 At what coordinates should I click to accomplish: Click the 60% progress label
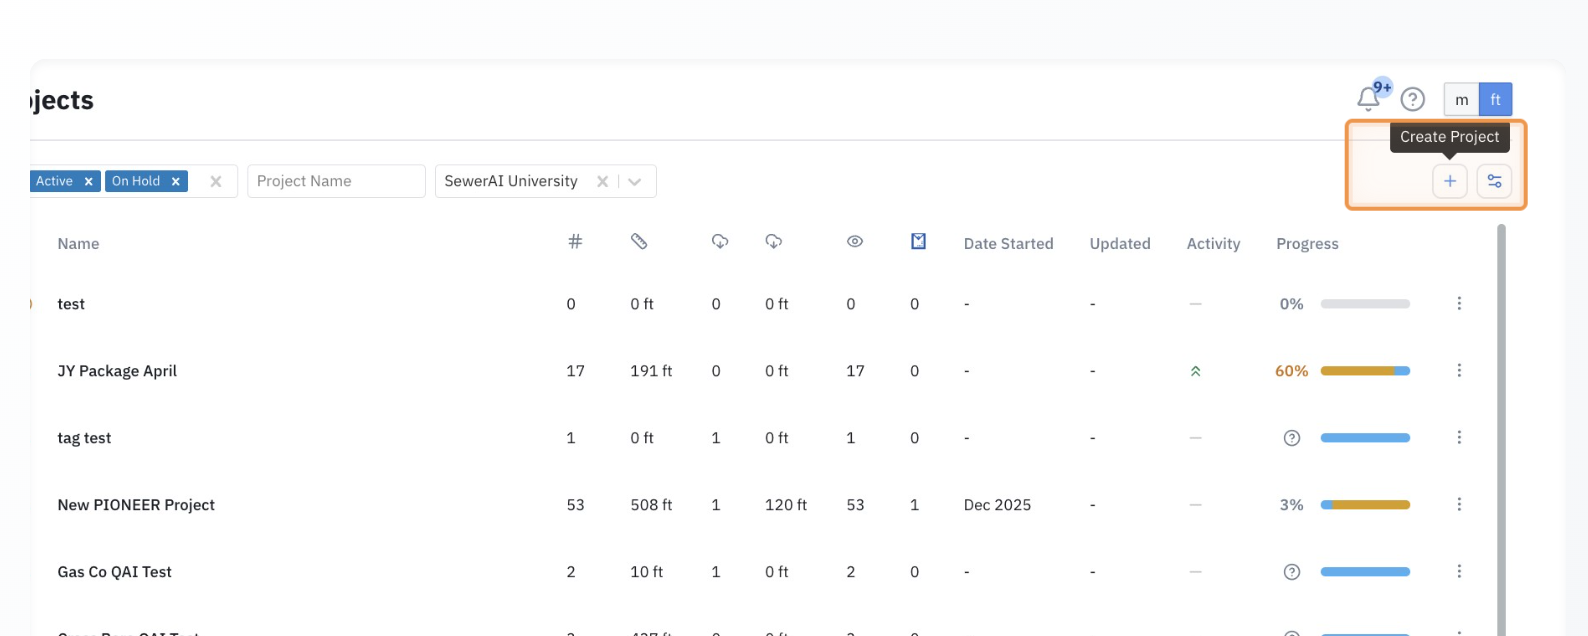[1291, 371]
